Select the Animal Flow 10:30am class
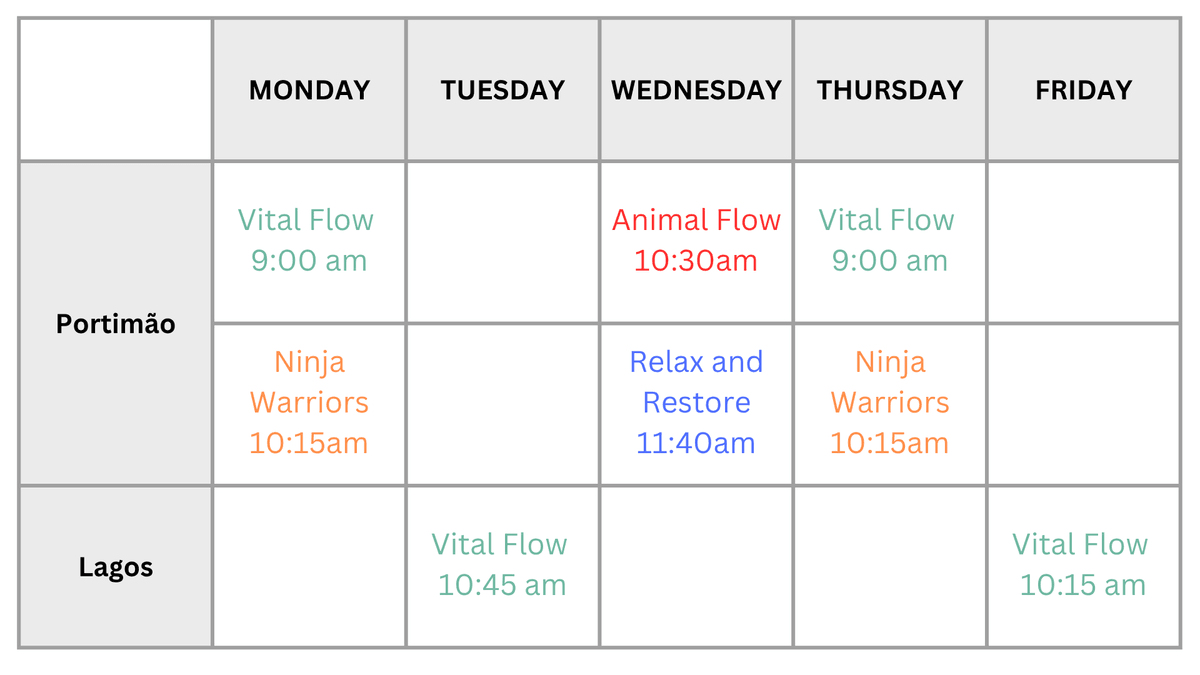The height and width of the screenshot is (675, 1200). tap(696, 241)
